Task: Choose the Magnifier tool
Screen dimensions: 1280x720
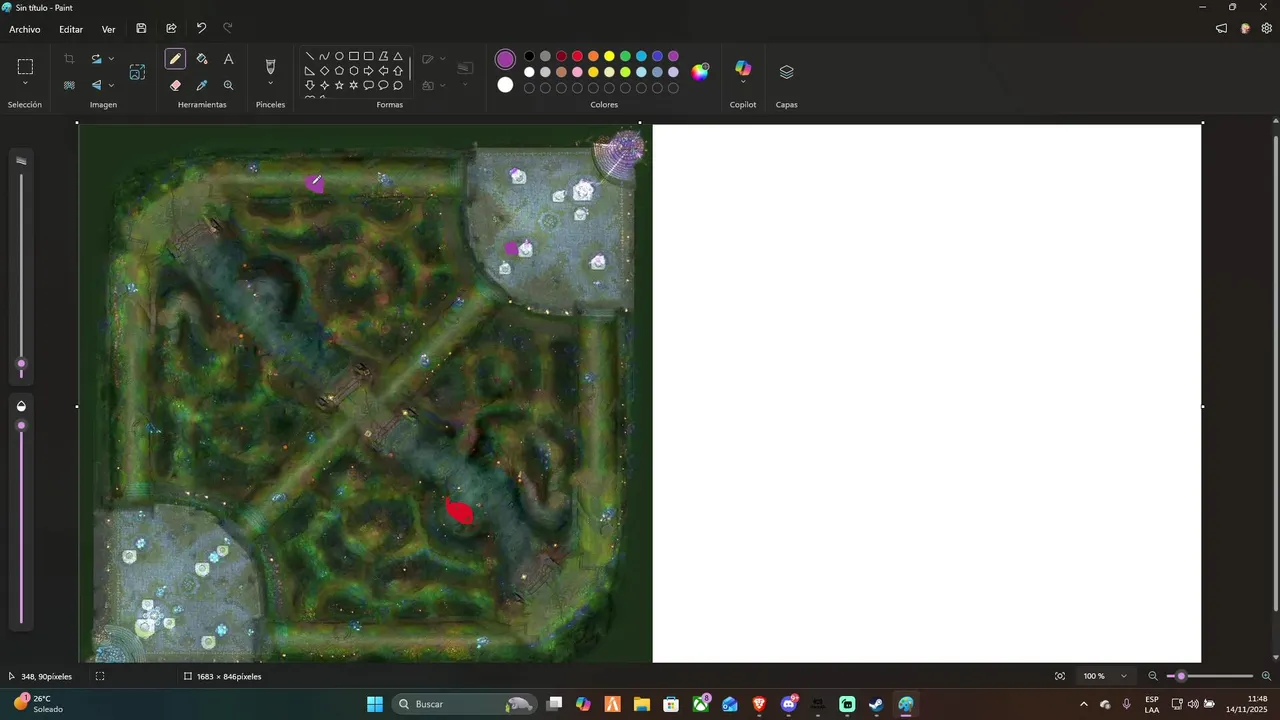Action: 228,85
